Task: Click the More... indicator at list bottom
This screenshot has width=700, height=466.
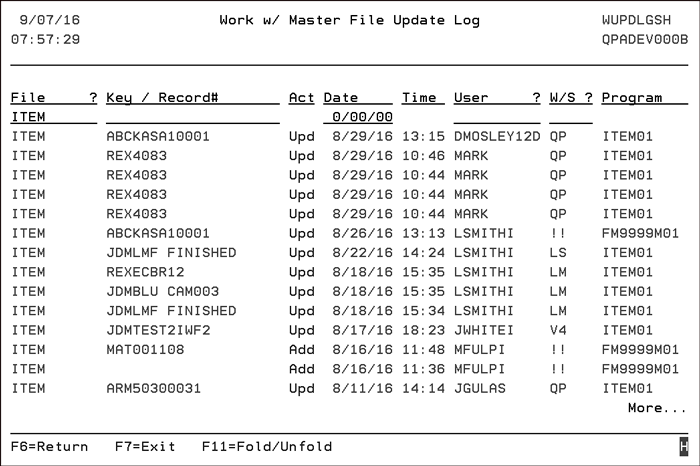Action: (657, 408)
